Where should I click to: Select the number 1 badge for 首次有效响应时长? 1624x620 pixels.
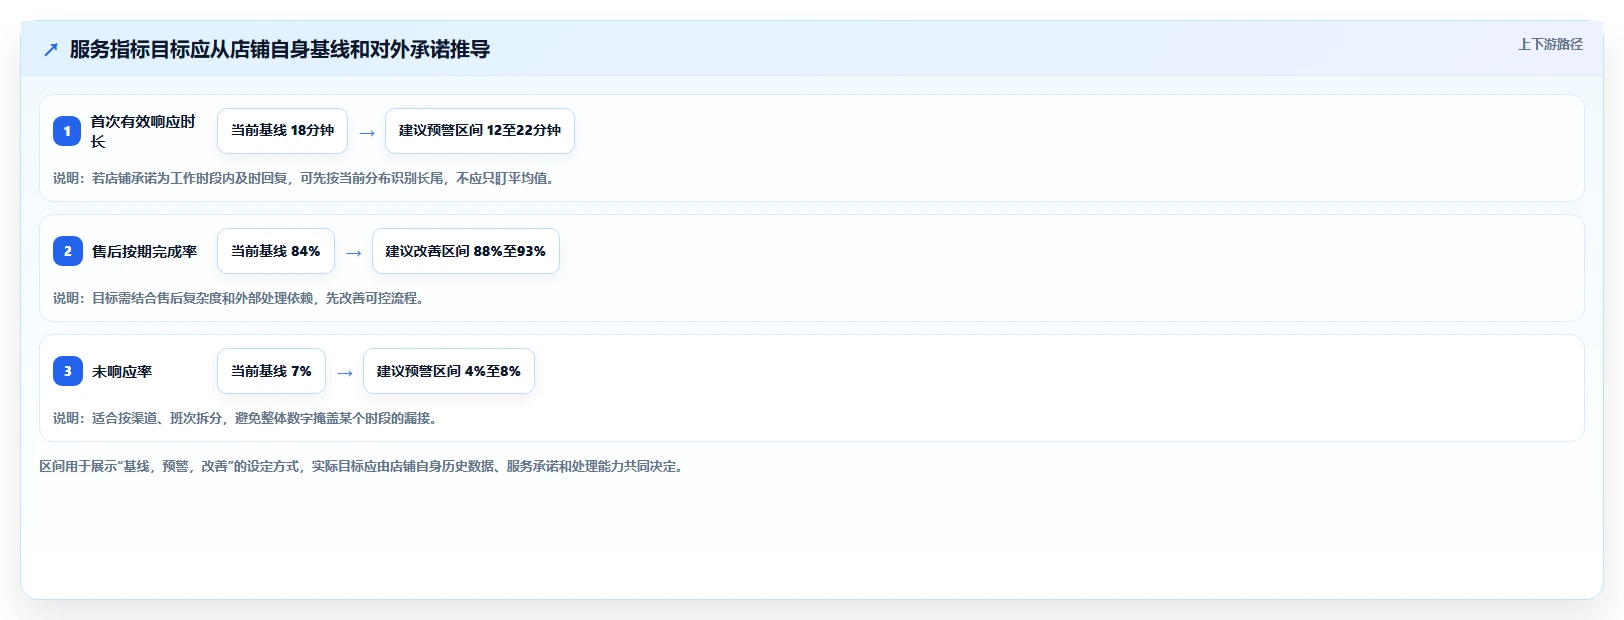pos(67,131)
